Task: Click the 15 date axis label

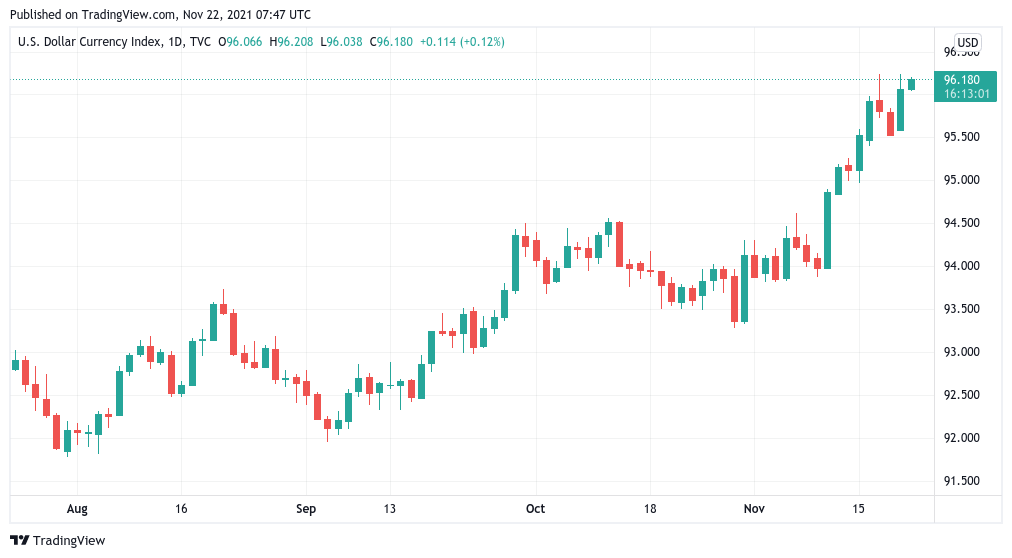Action: click(x=858, y=509)
